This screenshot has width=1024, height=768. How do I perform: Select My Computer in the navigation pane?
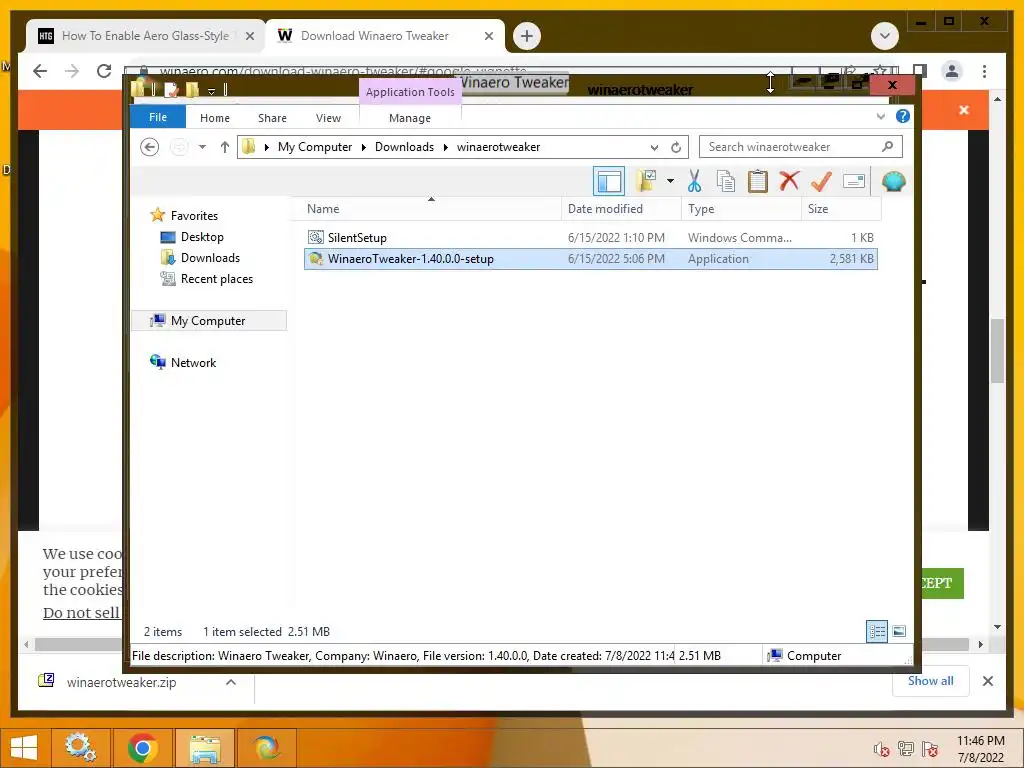point(209,321)
